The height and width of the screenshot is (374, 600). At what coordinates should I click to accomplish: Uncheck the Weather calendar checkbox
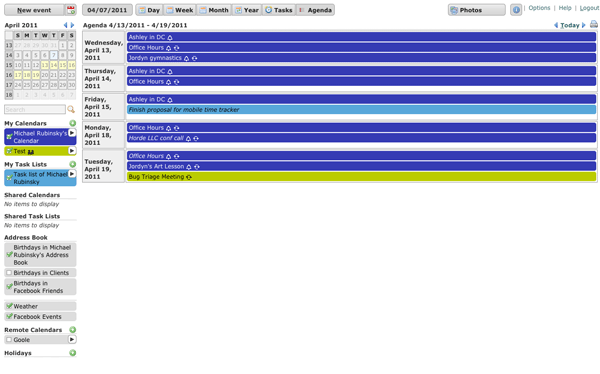[9, 306]
